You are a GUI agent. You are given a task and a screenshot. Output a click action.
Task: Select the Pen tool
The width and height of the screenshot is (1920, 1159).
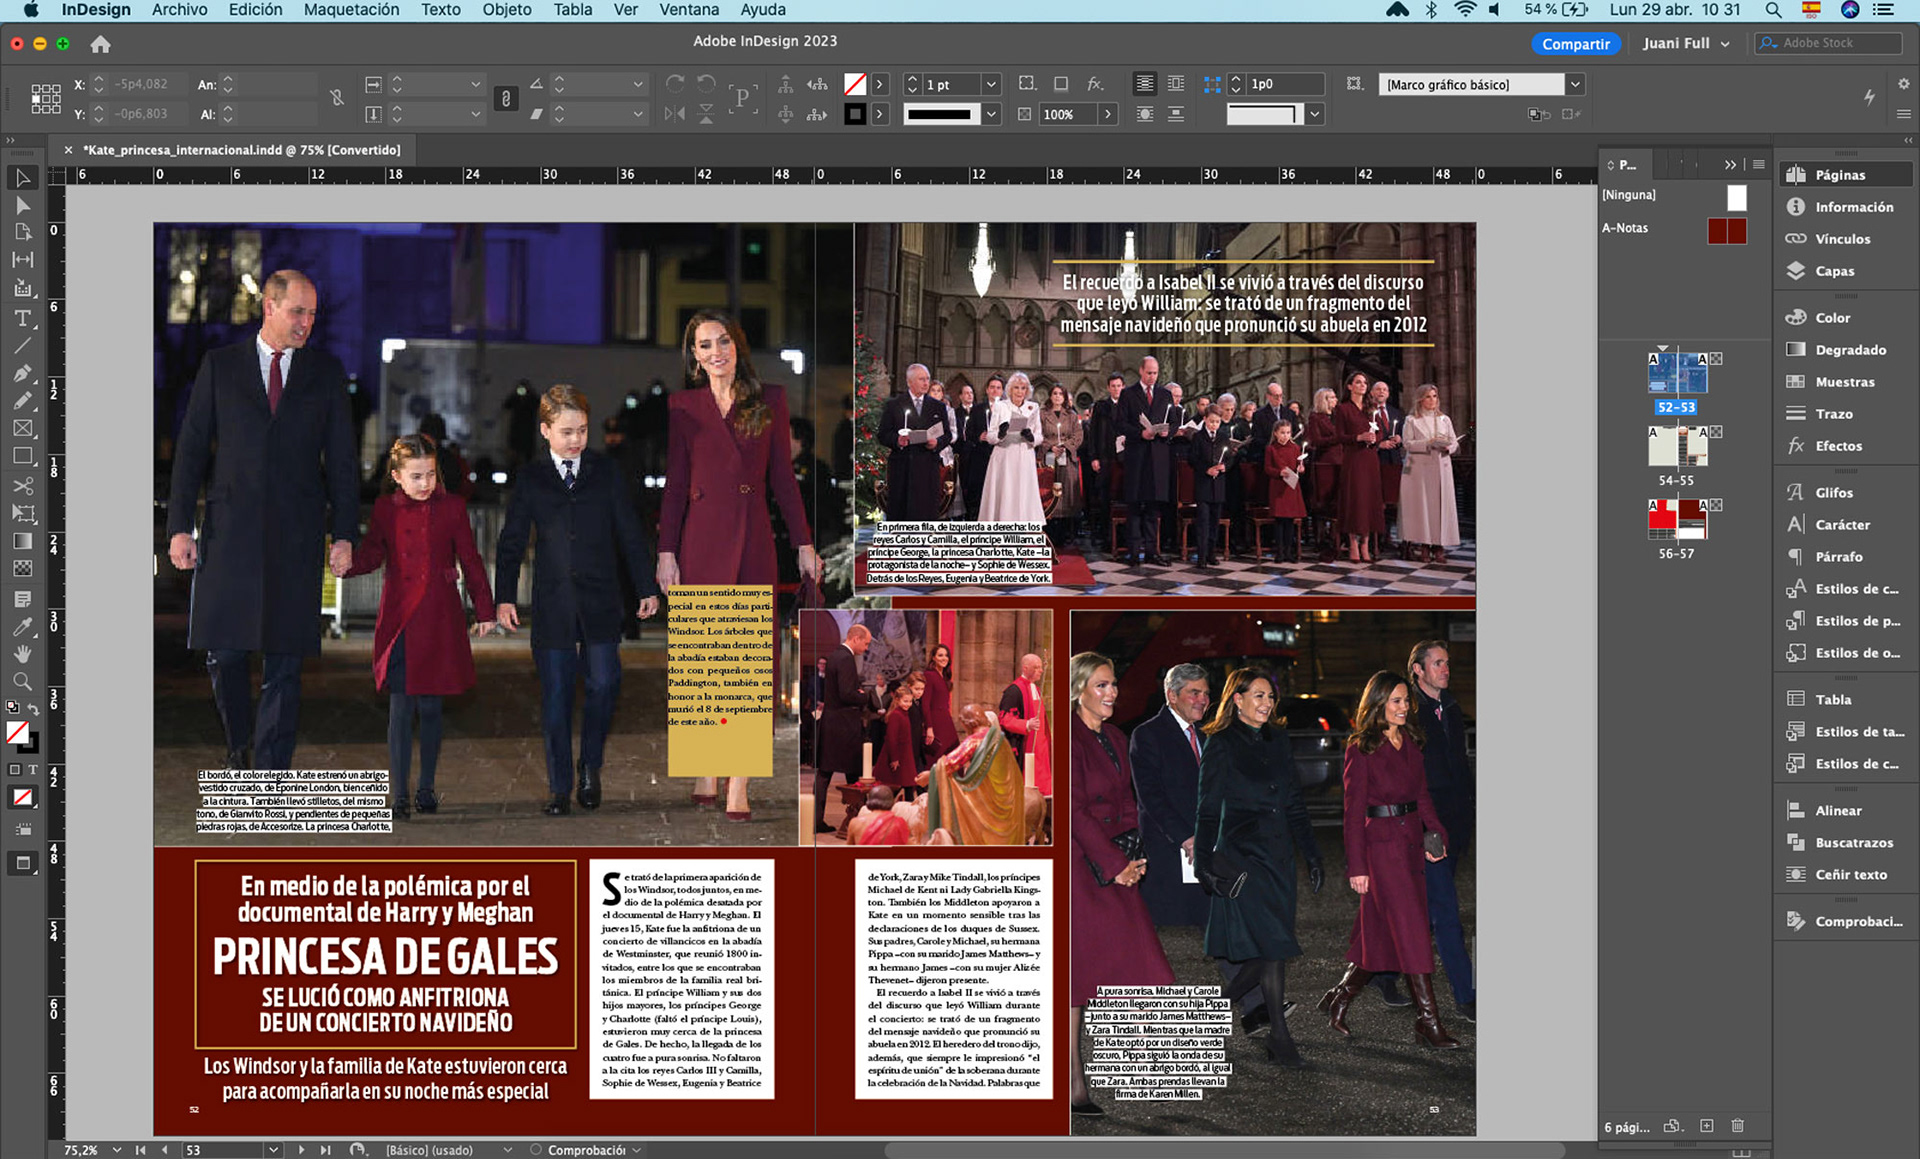[22, 373]
